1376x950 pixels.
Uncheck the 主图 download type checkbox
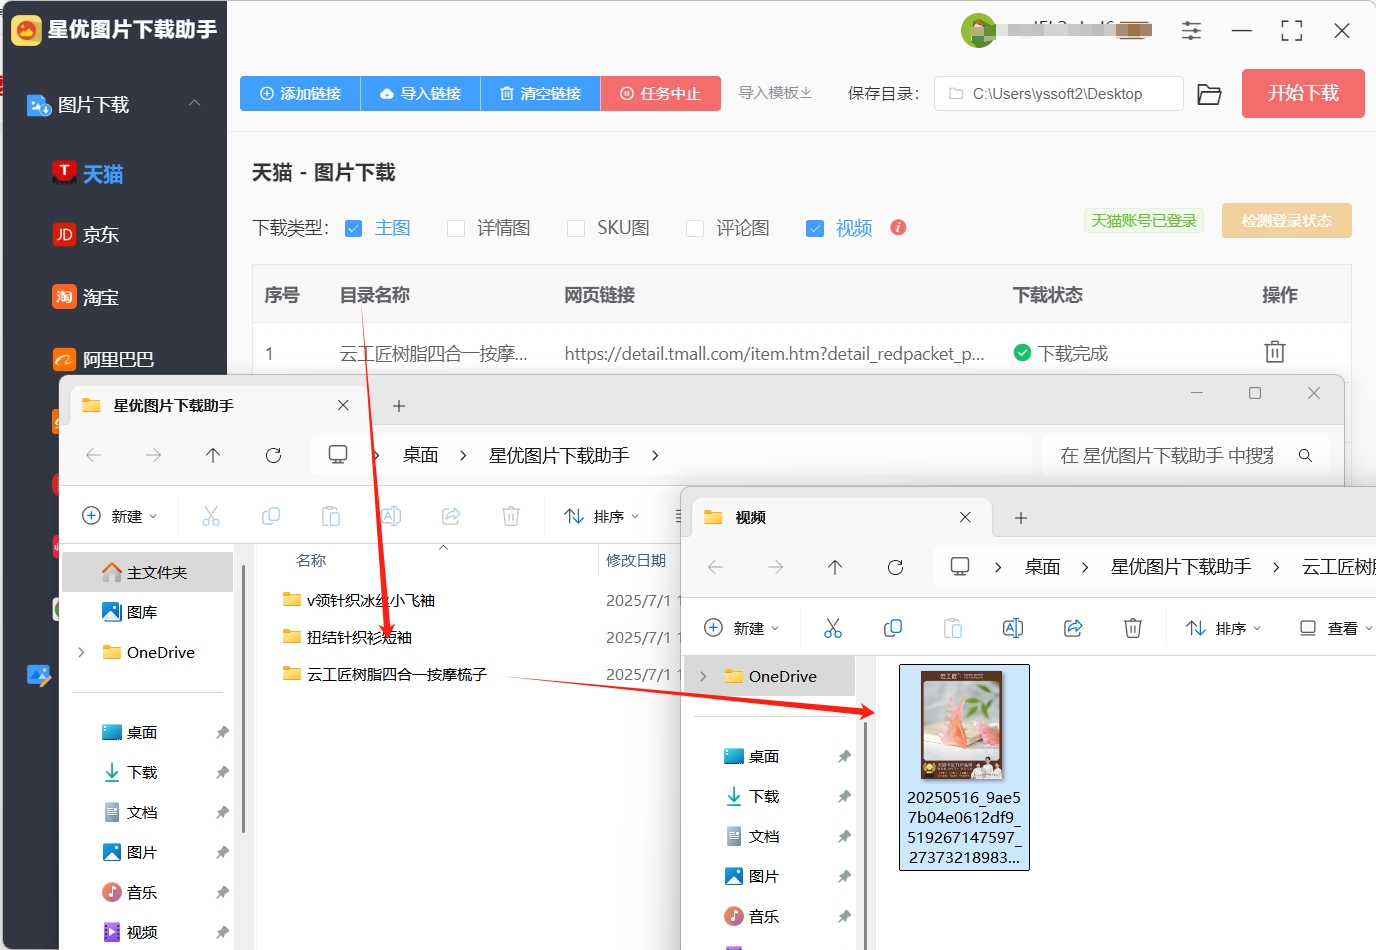(353, 228)
